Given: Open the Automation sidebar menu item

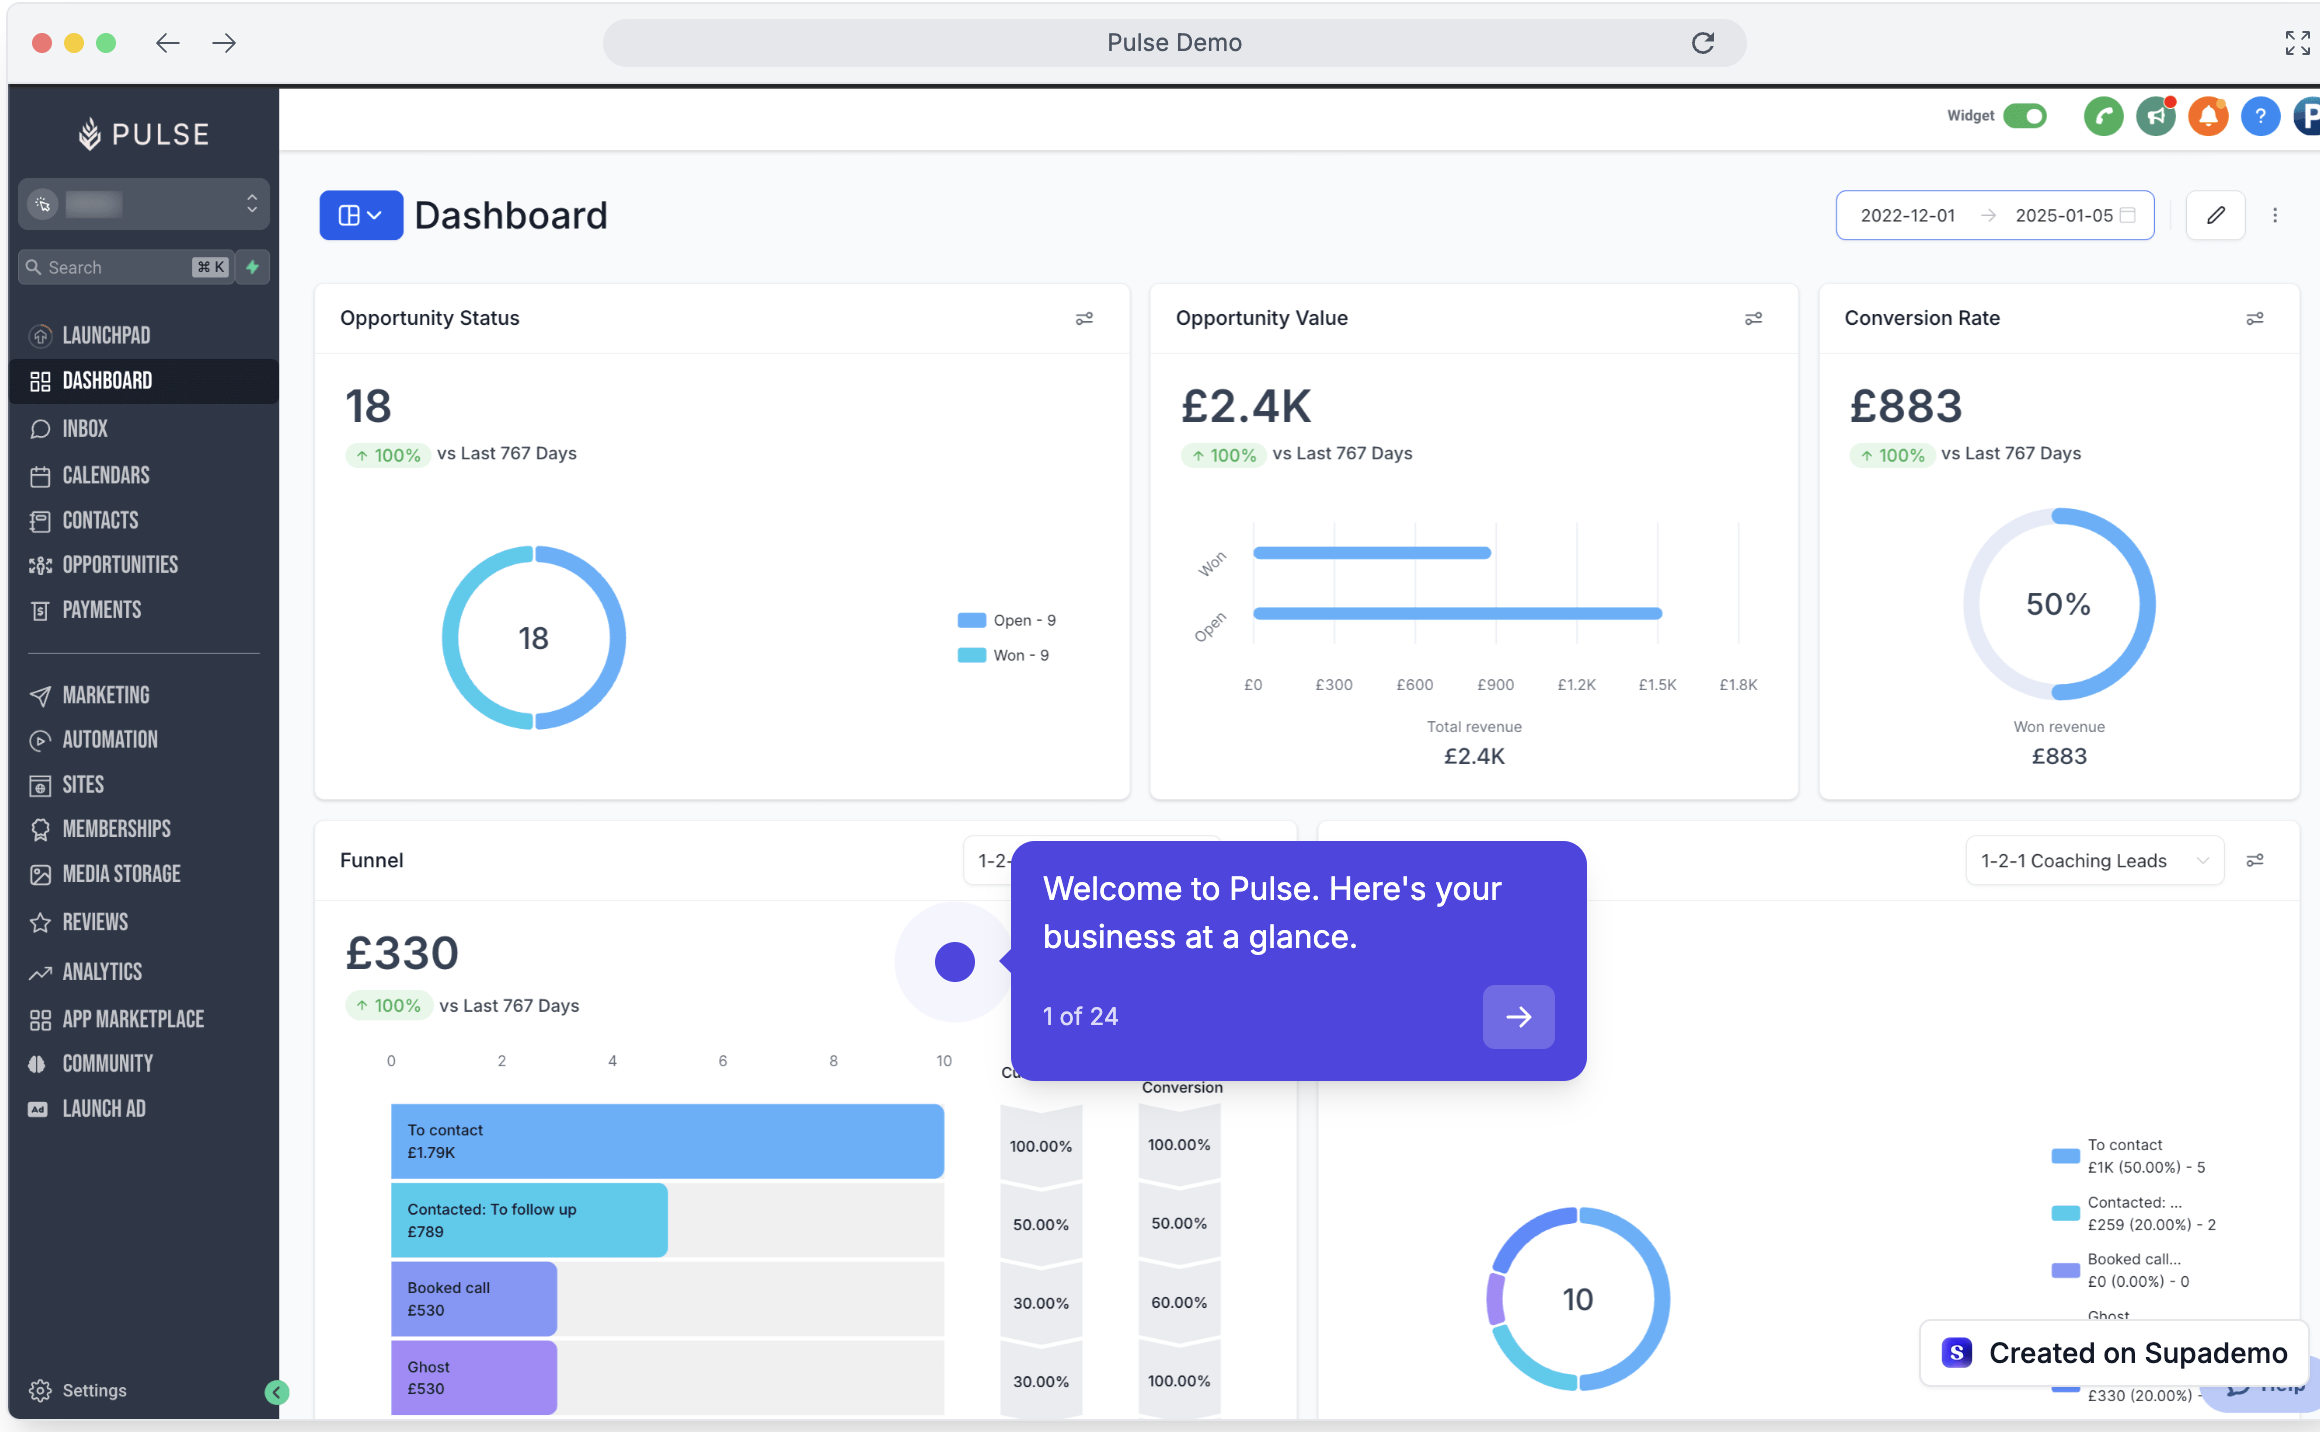Looking at the screenshot, I should click(x=110, y=740).
